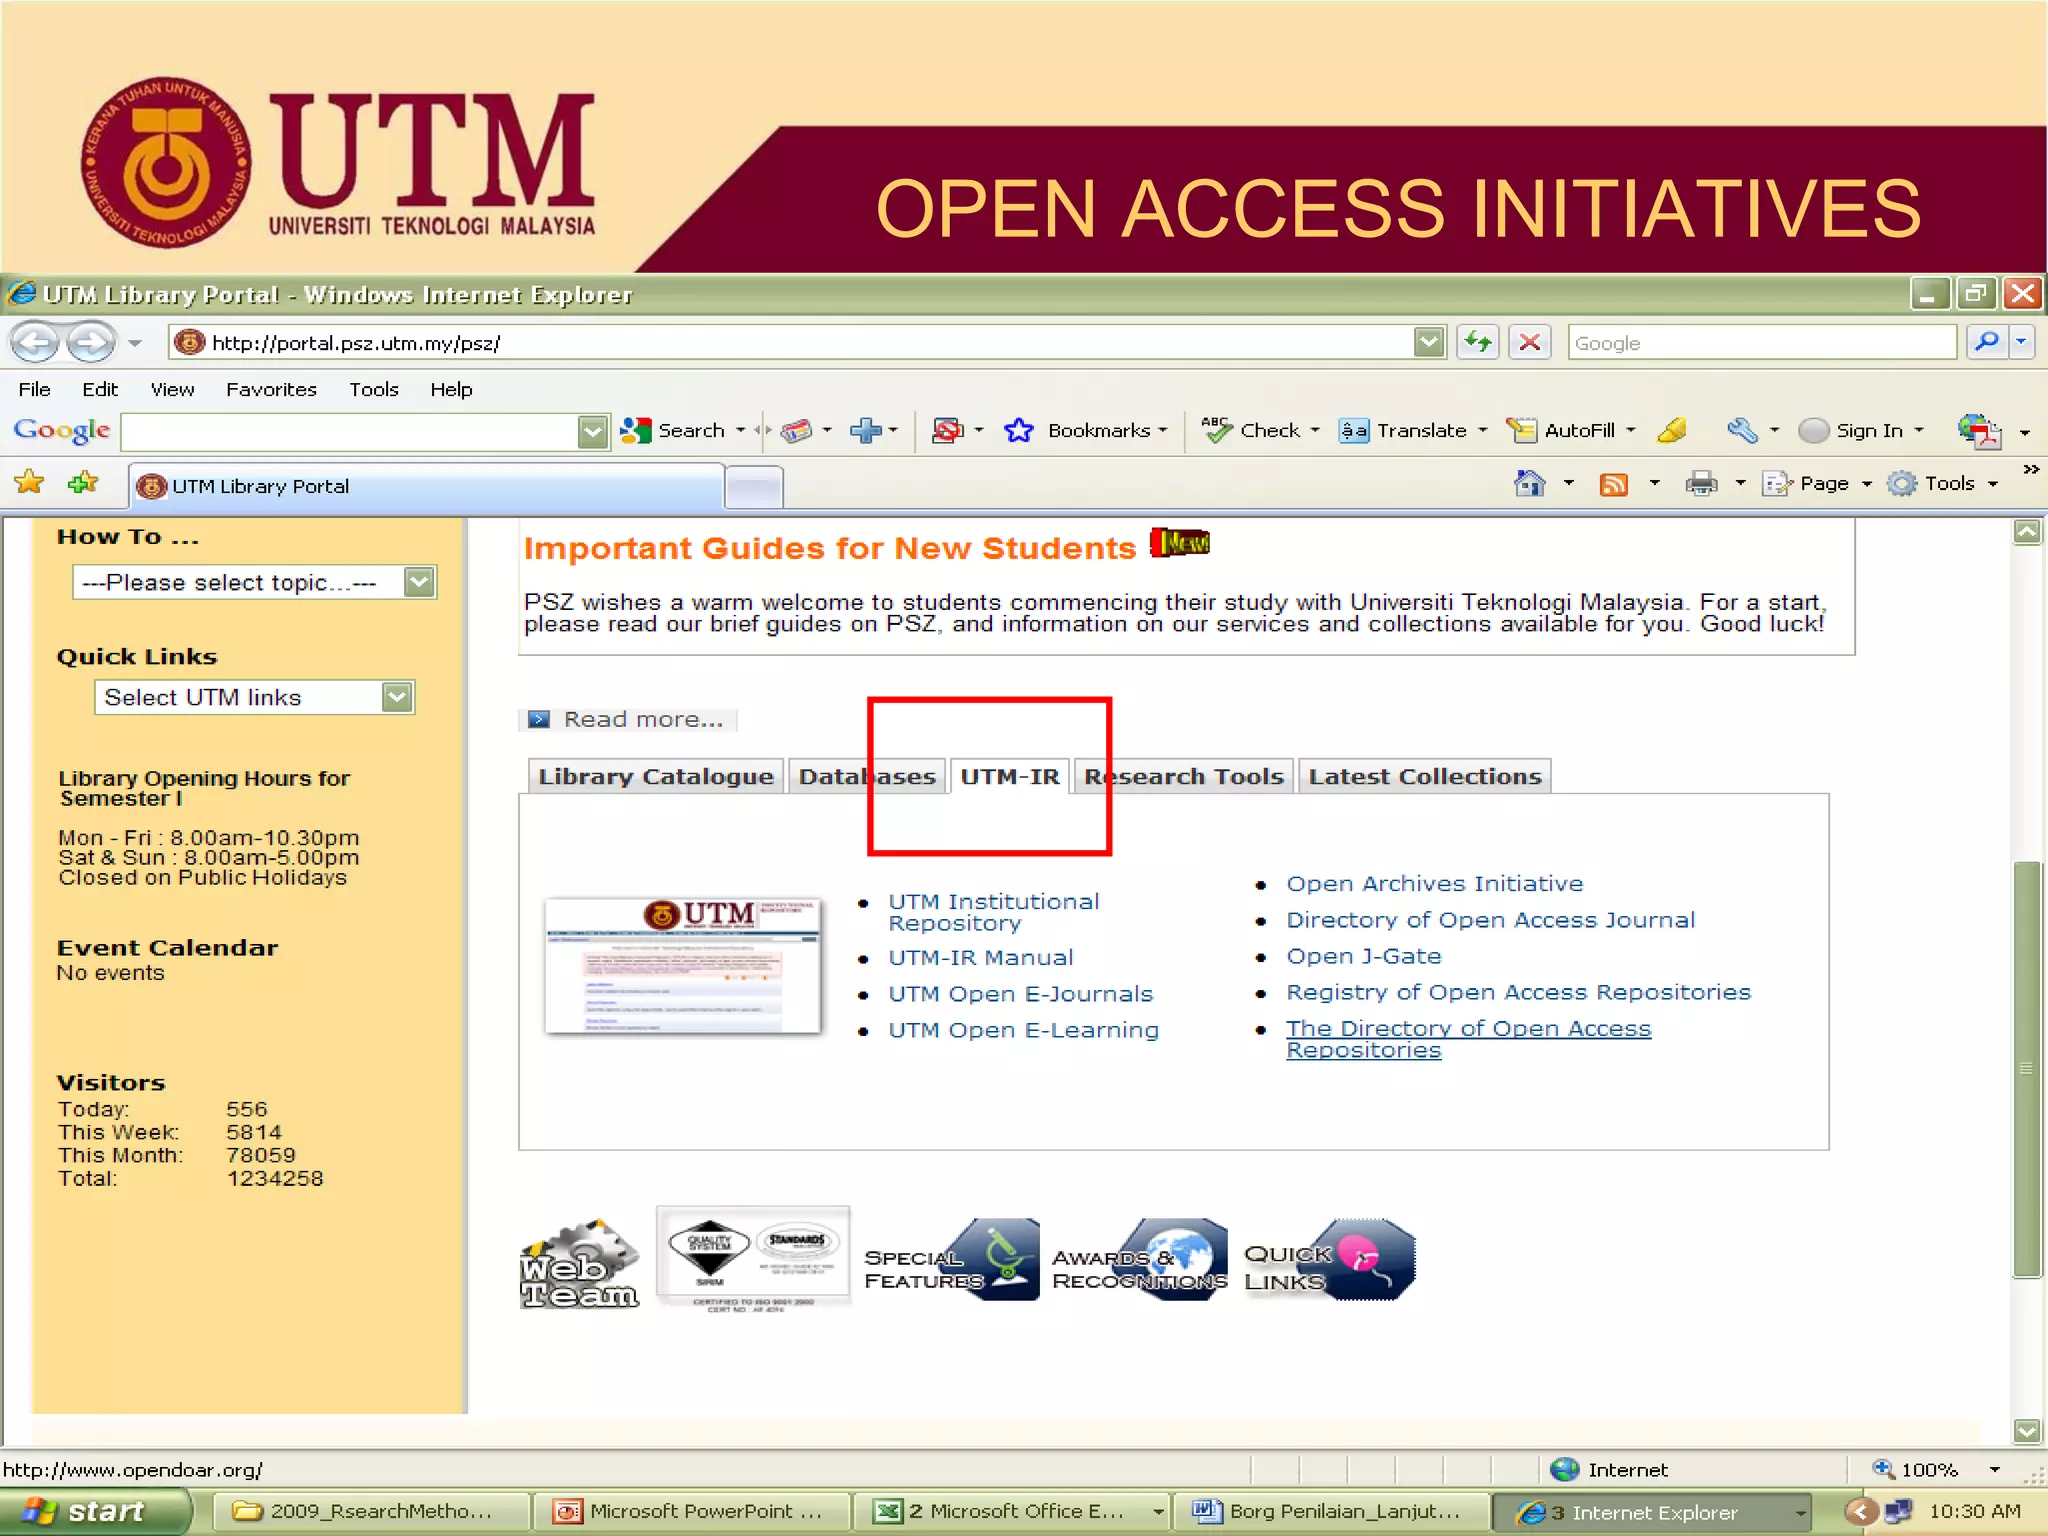Click the Read more... link
This screenshot has width=2048, height=1536.
pos(643,720)
